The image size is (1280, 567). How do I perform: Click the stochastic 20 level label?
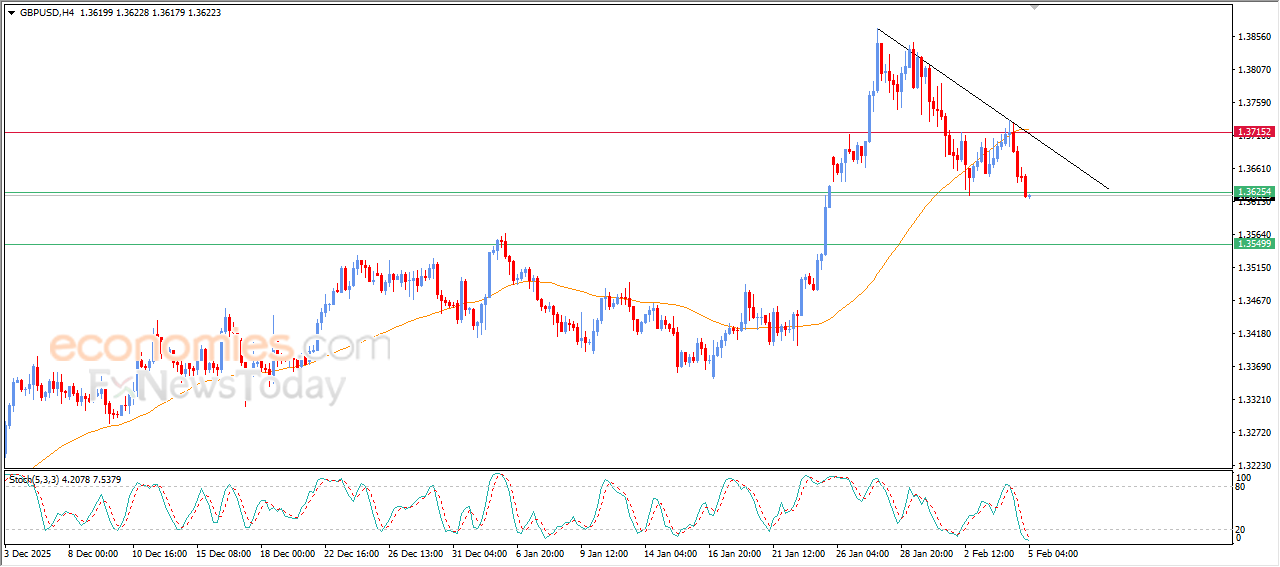coord(1241,529)
